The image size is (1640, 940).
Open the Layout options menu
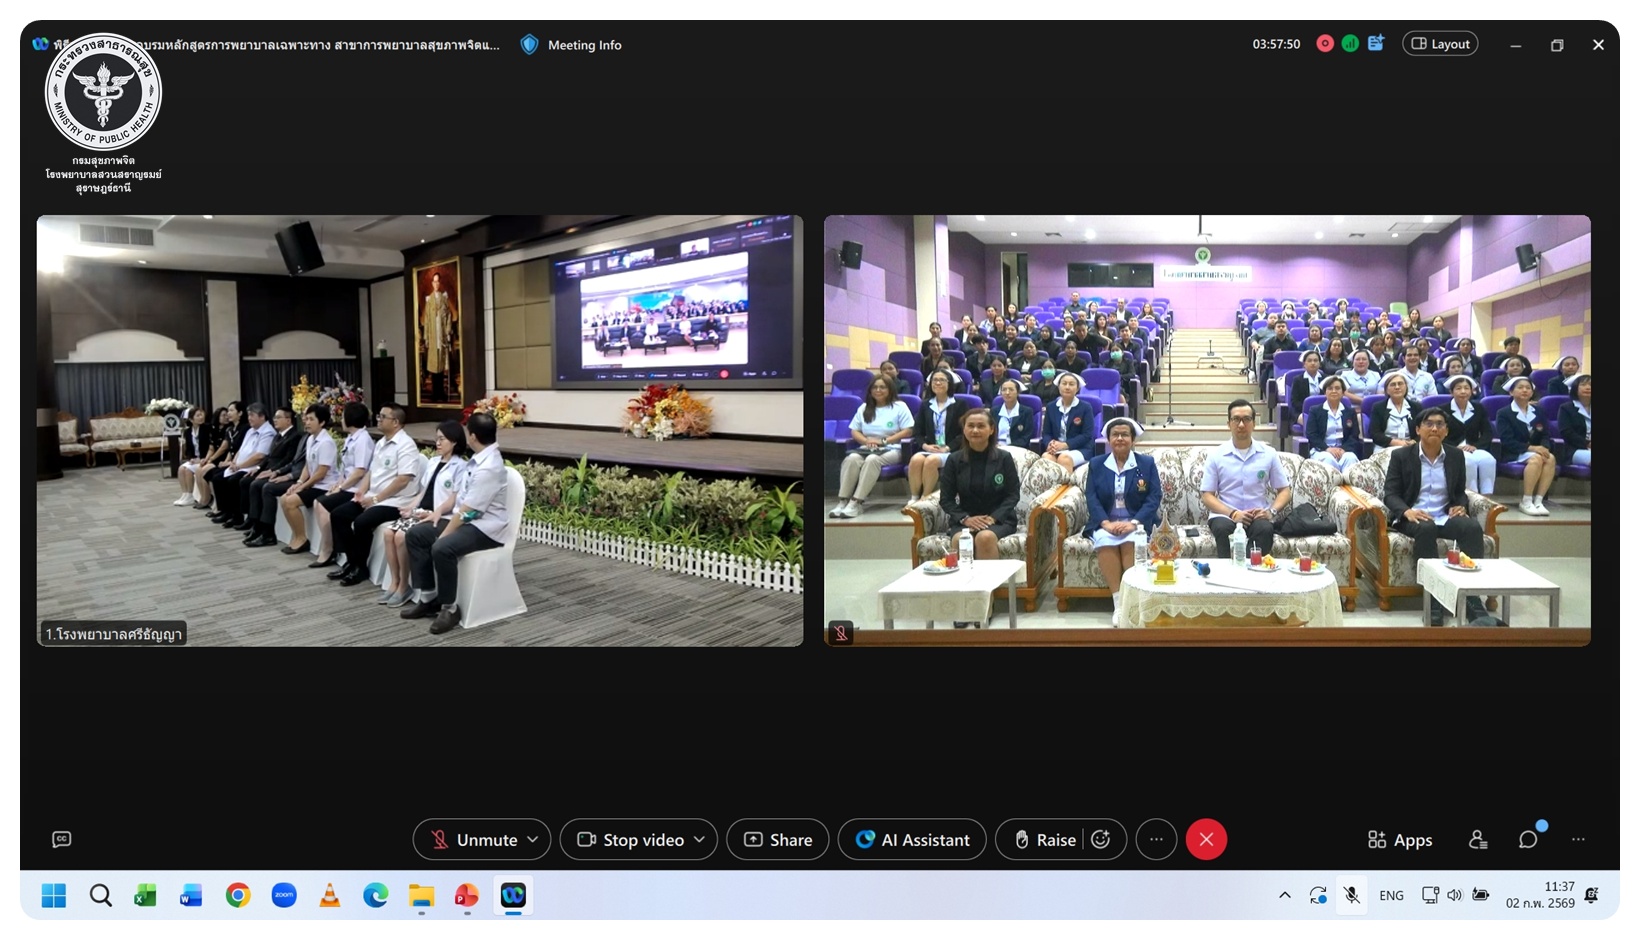[1440, 44]
